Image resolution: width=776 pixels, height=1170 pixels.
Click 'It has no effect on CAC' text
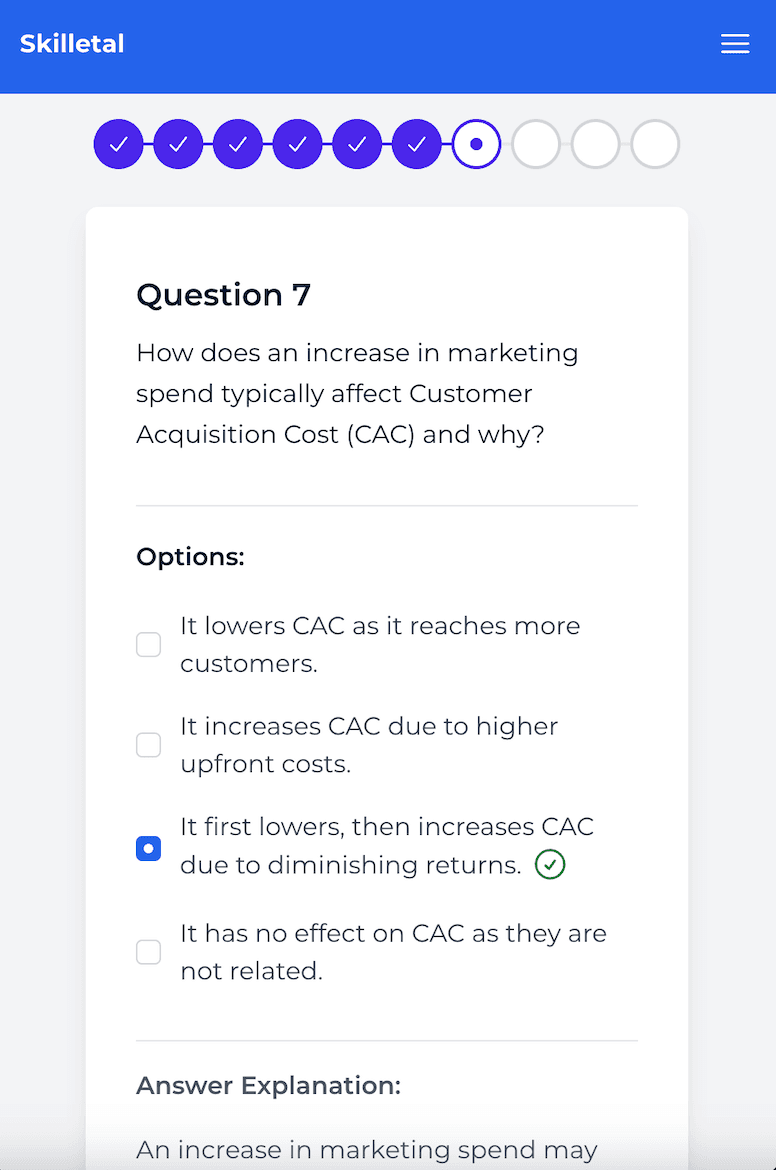(x=392, y=934)
